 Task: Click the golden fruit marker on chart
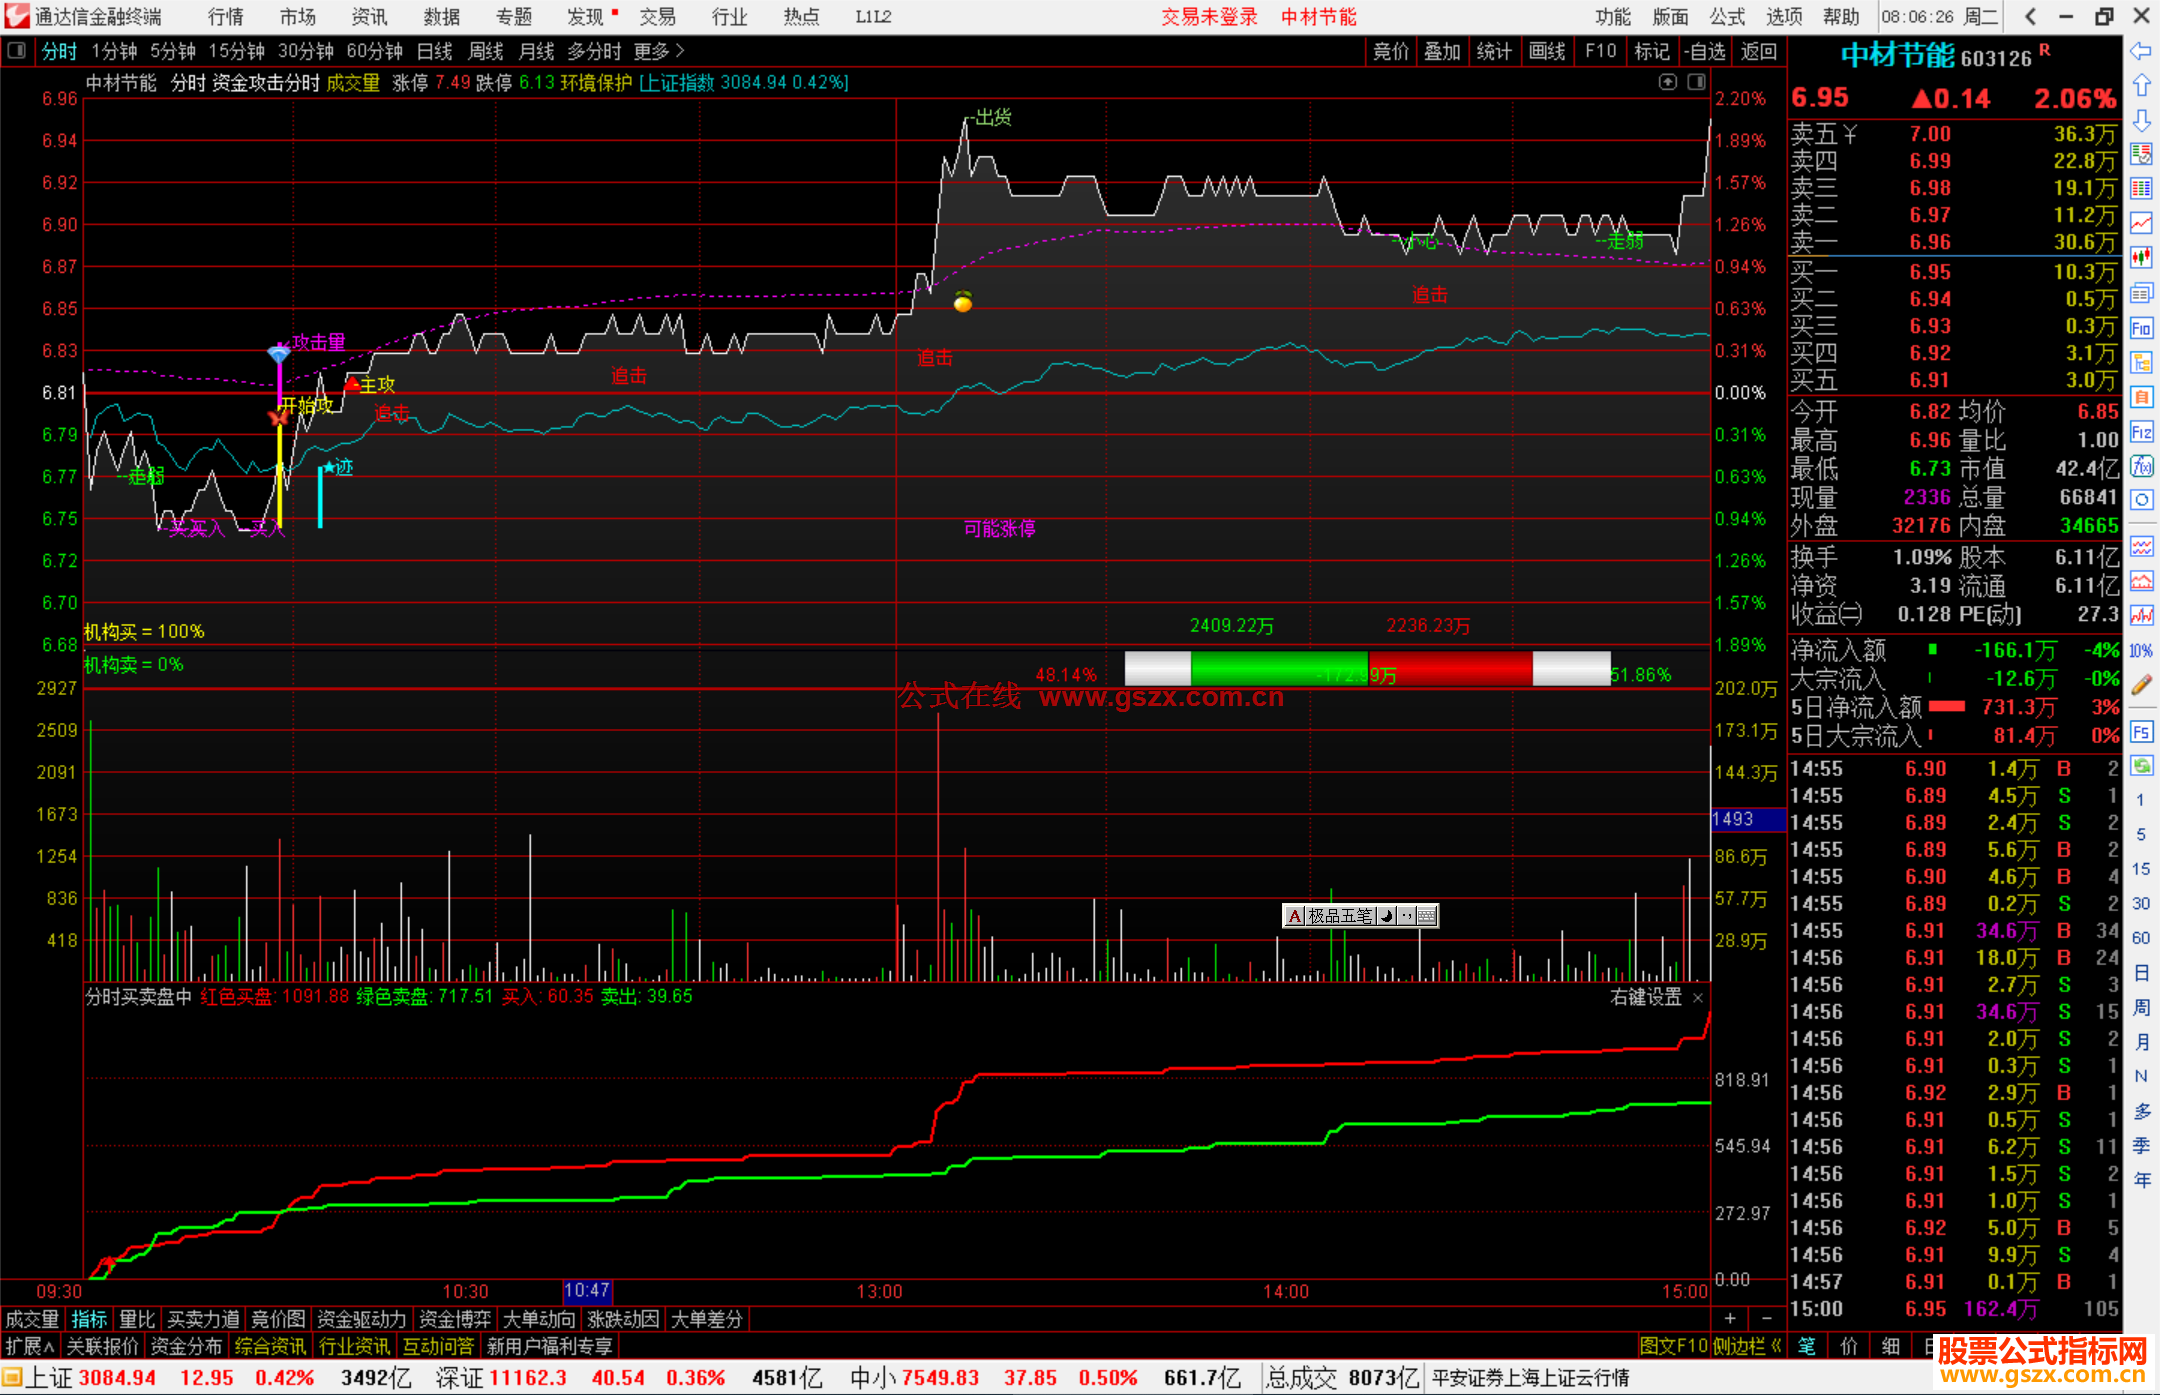[x=963, y=301]
